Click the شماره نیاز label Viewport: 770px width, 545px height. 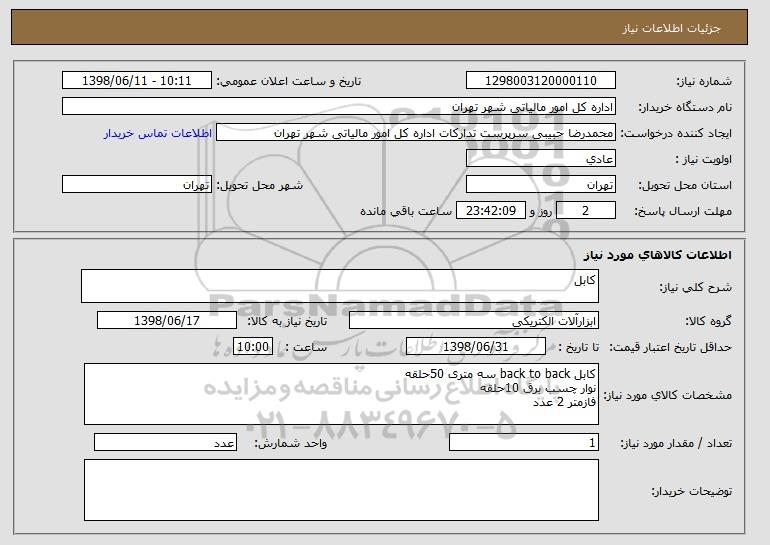click(x=704, y=81)
